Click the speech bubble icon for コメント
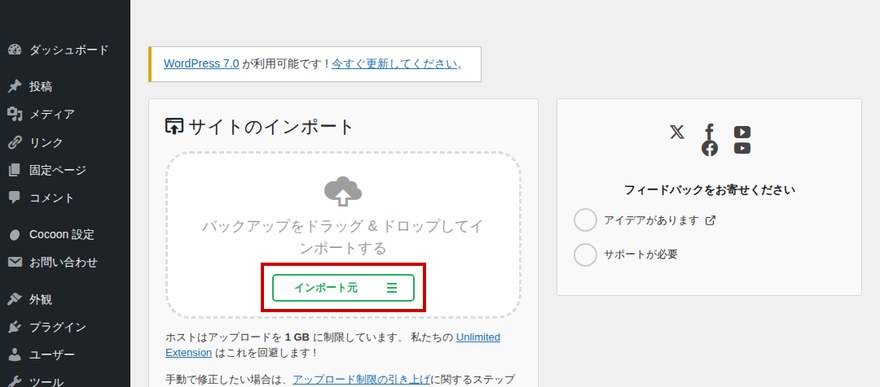 (15, 197)
